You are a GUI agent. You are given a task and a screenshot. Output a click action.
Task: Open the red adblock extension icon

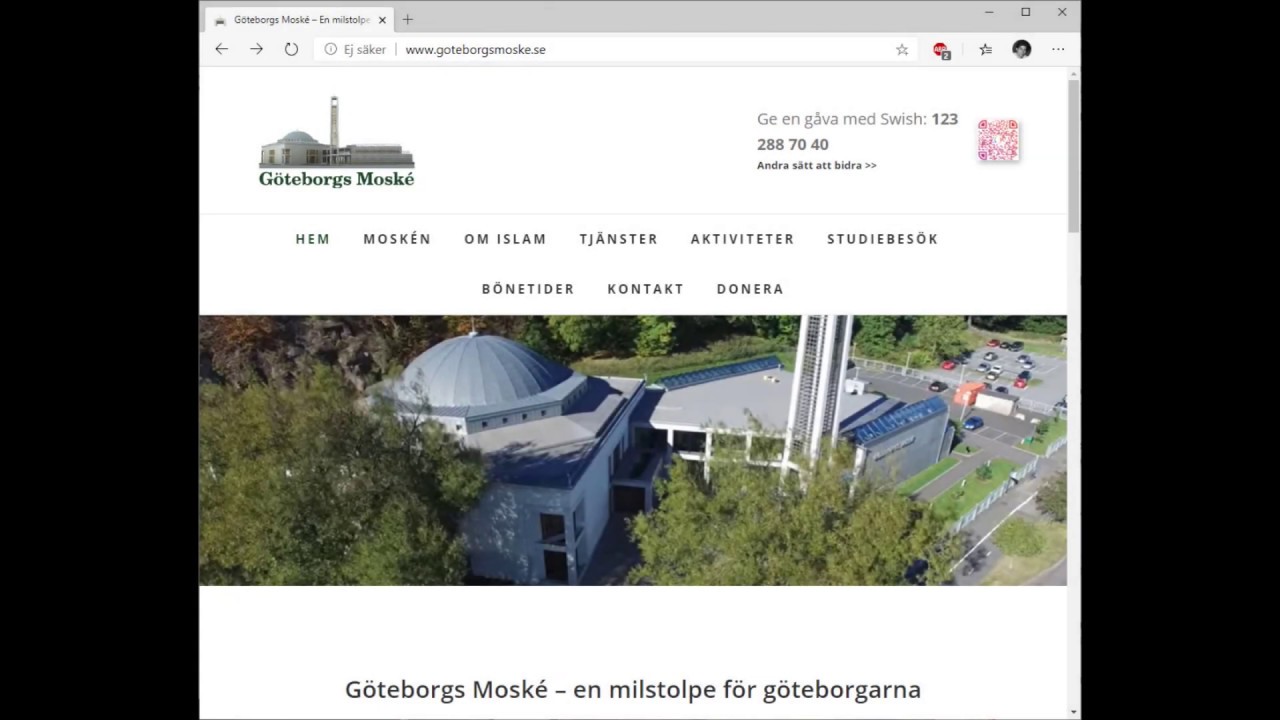941,49
